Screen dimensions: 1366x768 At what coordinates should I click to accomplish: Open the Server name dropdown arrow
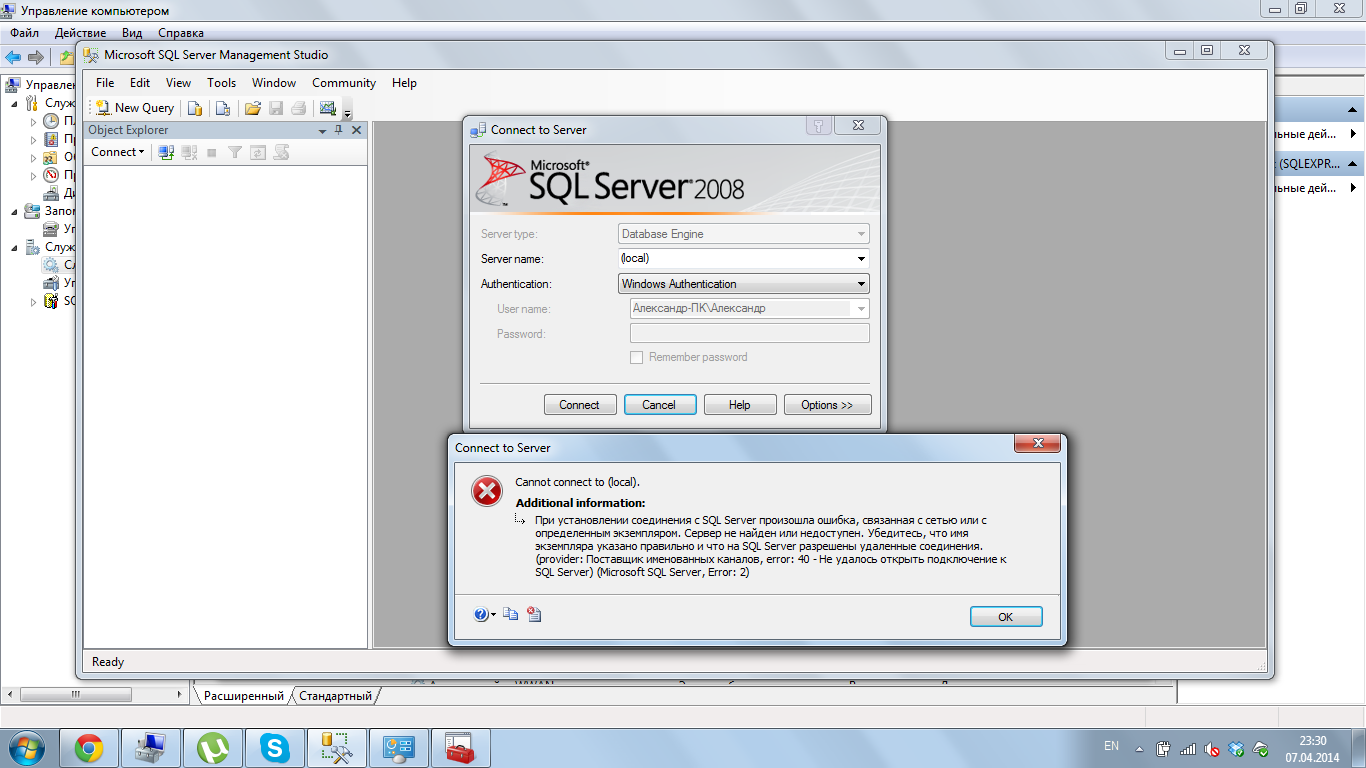pyautogui.click(x=861, y=259)
